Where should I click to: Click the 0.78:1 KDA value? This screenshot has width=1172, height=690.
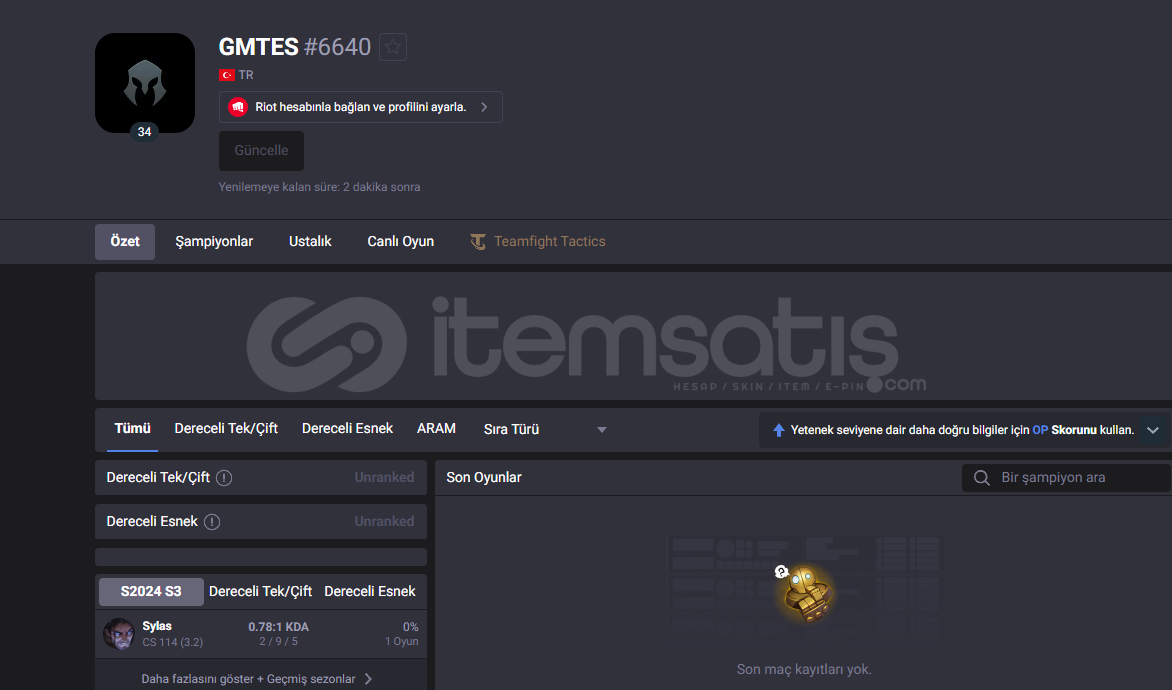coord(278,626)
